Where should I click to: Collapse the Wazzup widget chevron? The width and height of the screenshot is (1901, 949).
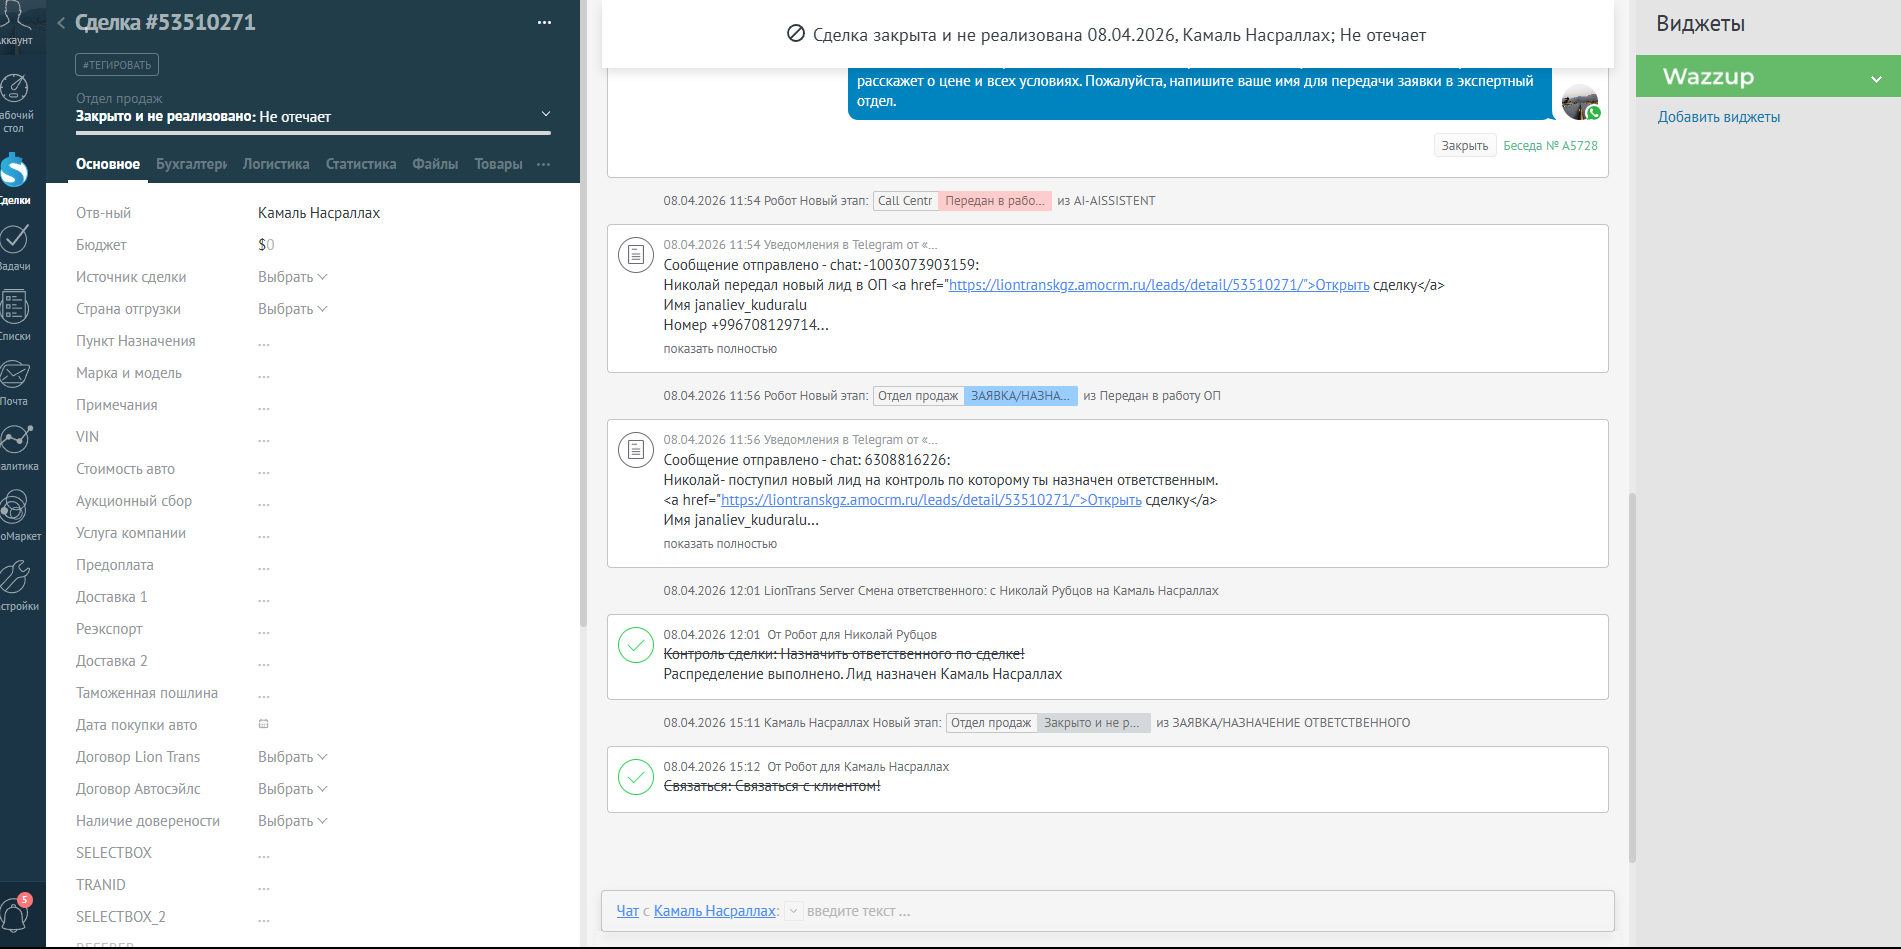(1876, 79)
